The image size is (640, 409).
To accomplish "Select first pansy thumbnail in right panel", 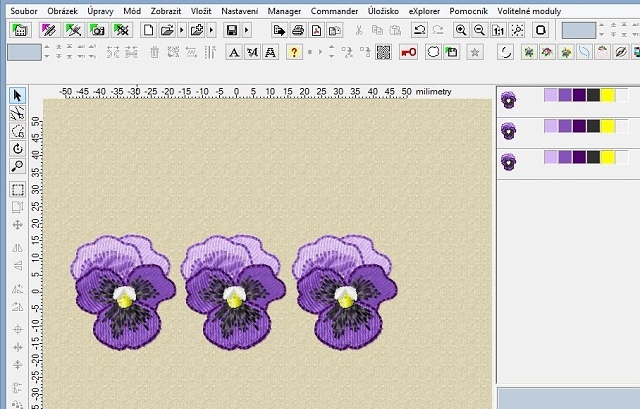I will pyautogui.click(x=509, y=98).
